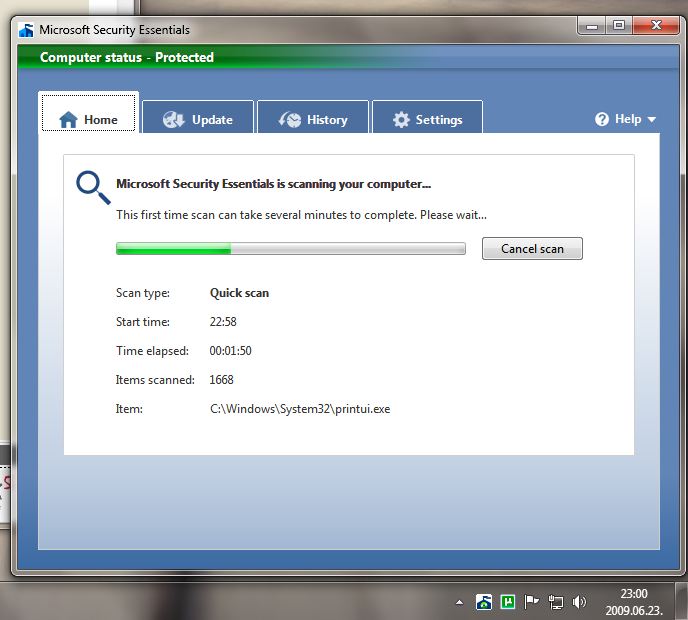688x620 pixels.
Task: Click 'Computer status - Protected' banner text
Action: coord(127,57)
